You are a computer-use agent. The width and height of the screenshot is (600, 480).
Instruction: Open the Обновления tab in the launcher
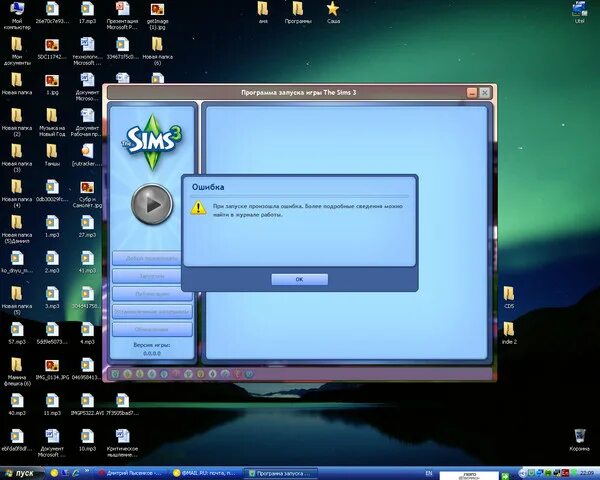point(152,329)
